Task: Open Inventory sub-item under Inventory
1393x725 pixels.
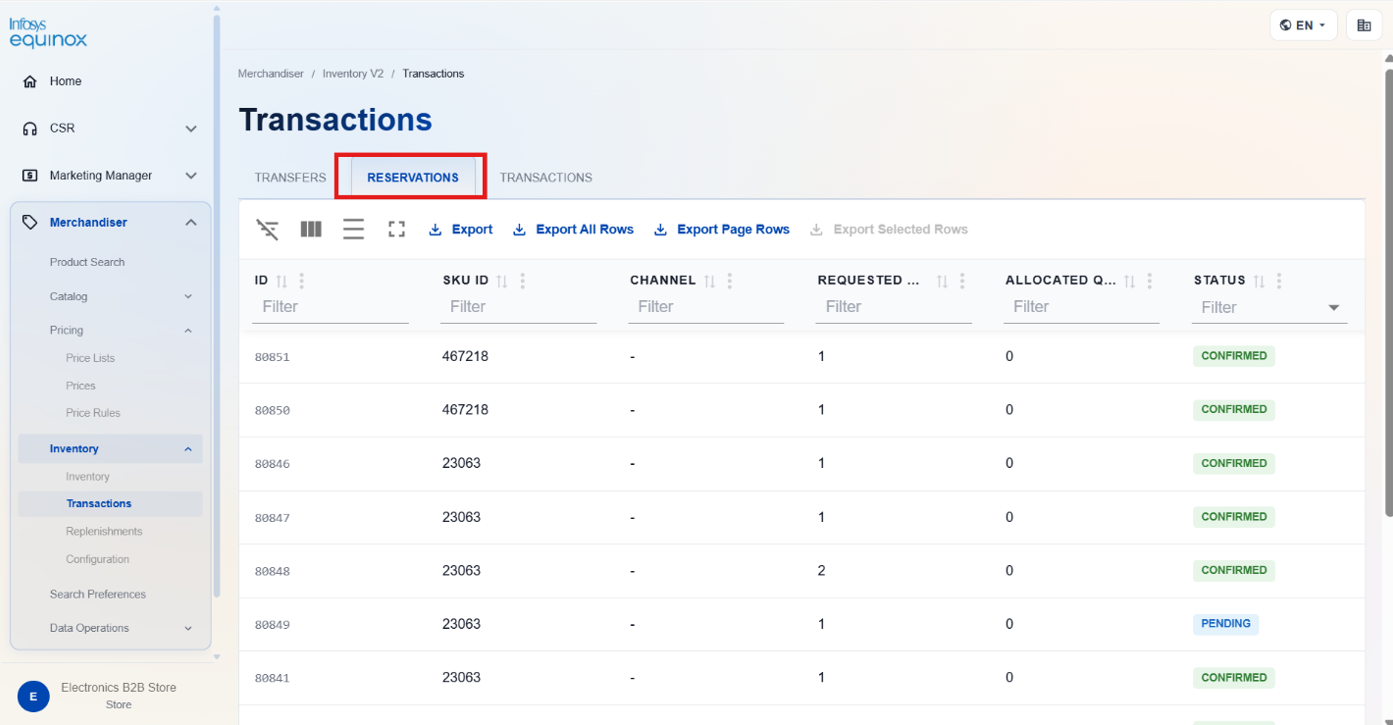Action: click(88, 478)
